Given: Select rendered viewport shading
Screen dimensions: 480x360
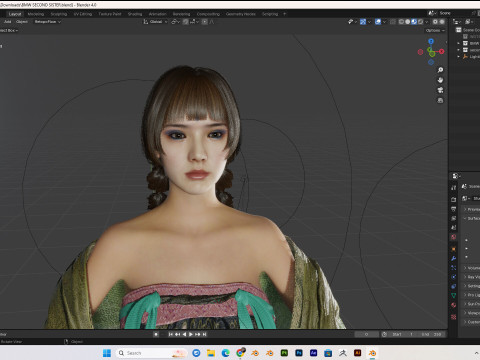Looking at the screenshot, I should pyautogui.click(x=420, y=22).
